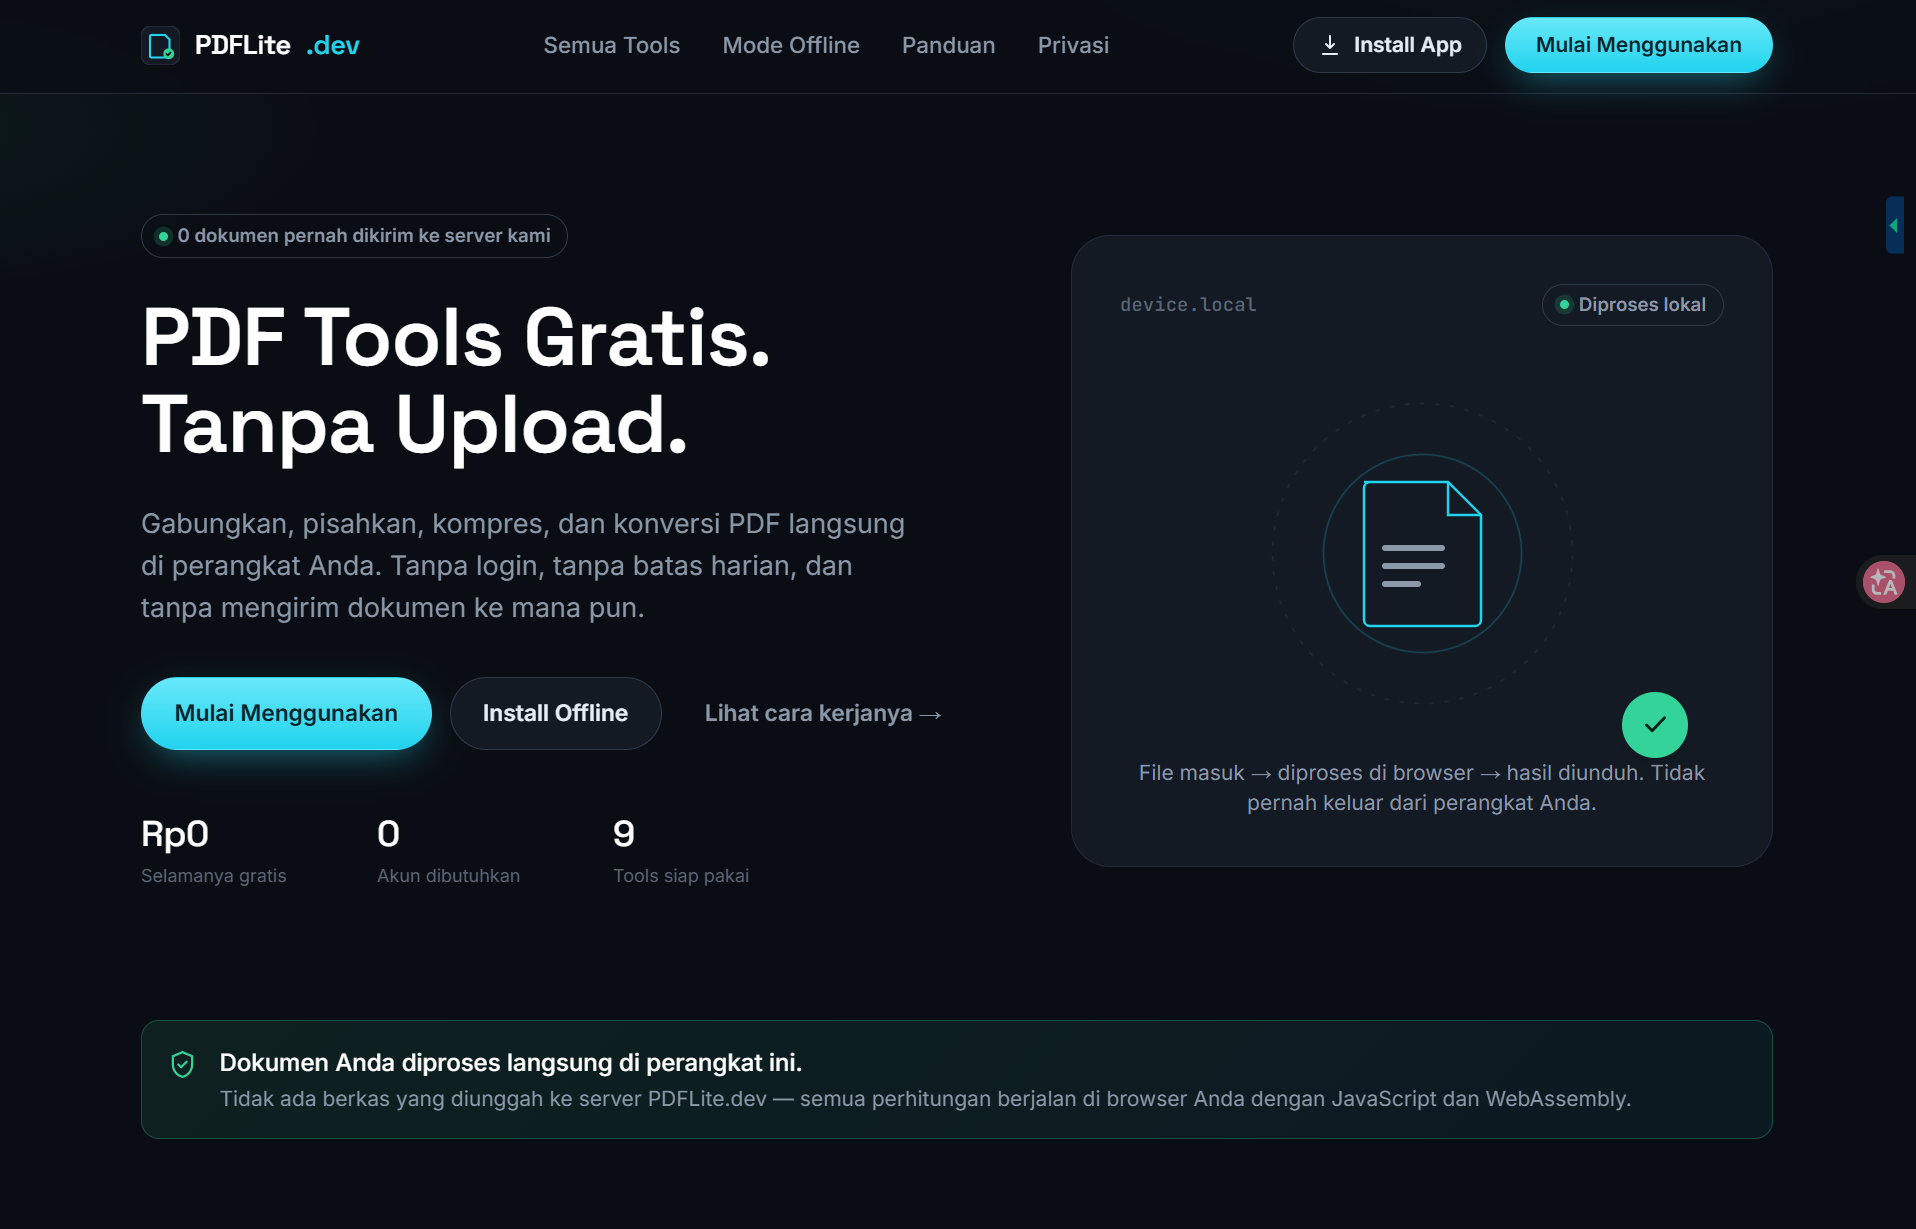Open Semua Tools in the navigation
The height and width of the screenshot is (1229, 1916).
pos(612,45)
